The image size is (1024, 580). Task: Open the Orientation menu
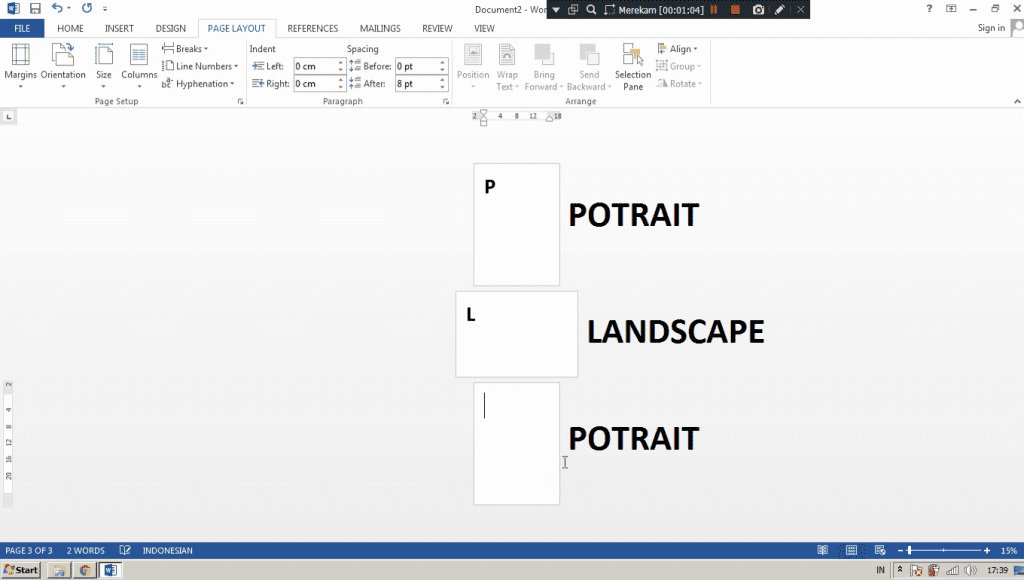pyautogui.click(x=63, y=65)
